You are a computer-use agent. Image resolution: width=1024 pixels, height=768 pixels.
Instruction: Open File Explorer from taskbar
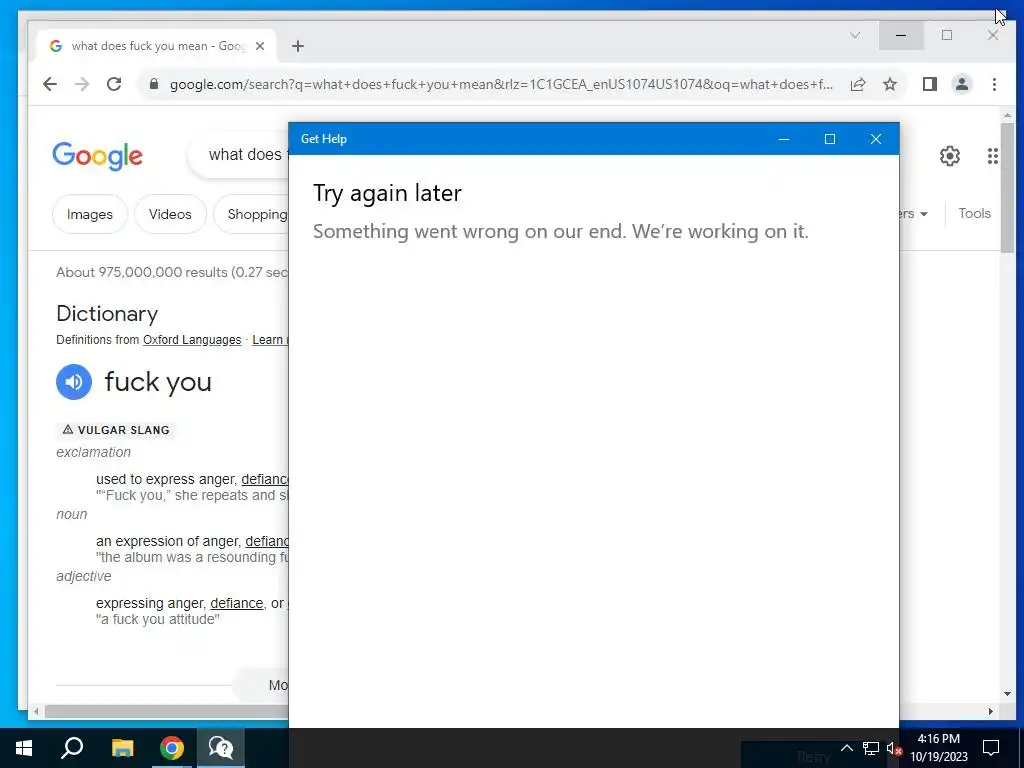coord(122,748)
